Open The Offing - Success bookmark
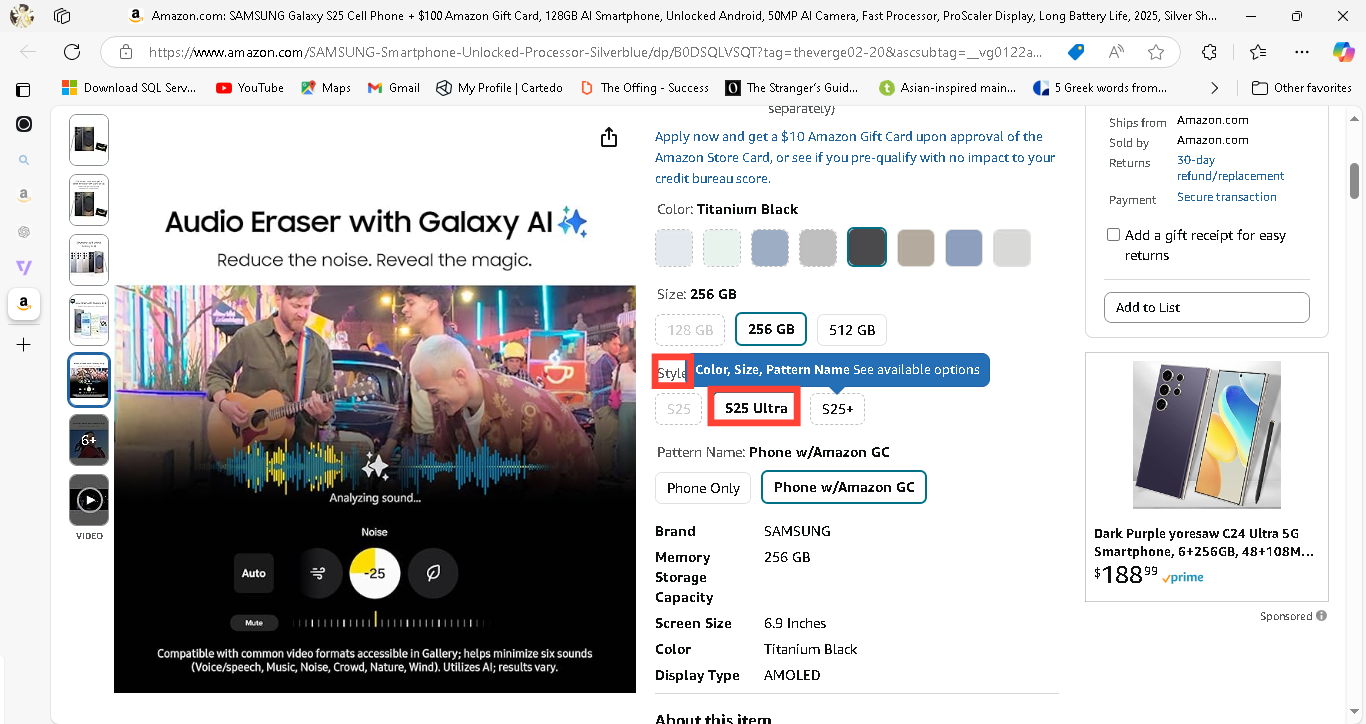 [x=644, y=88]
